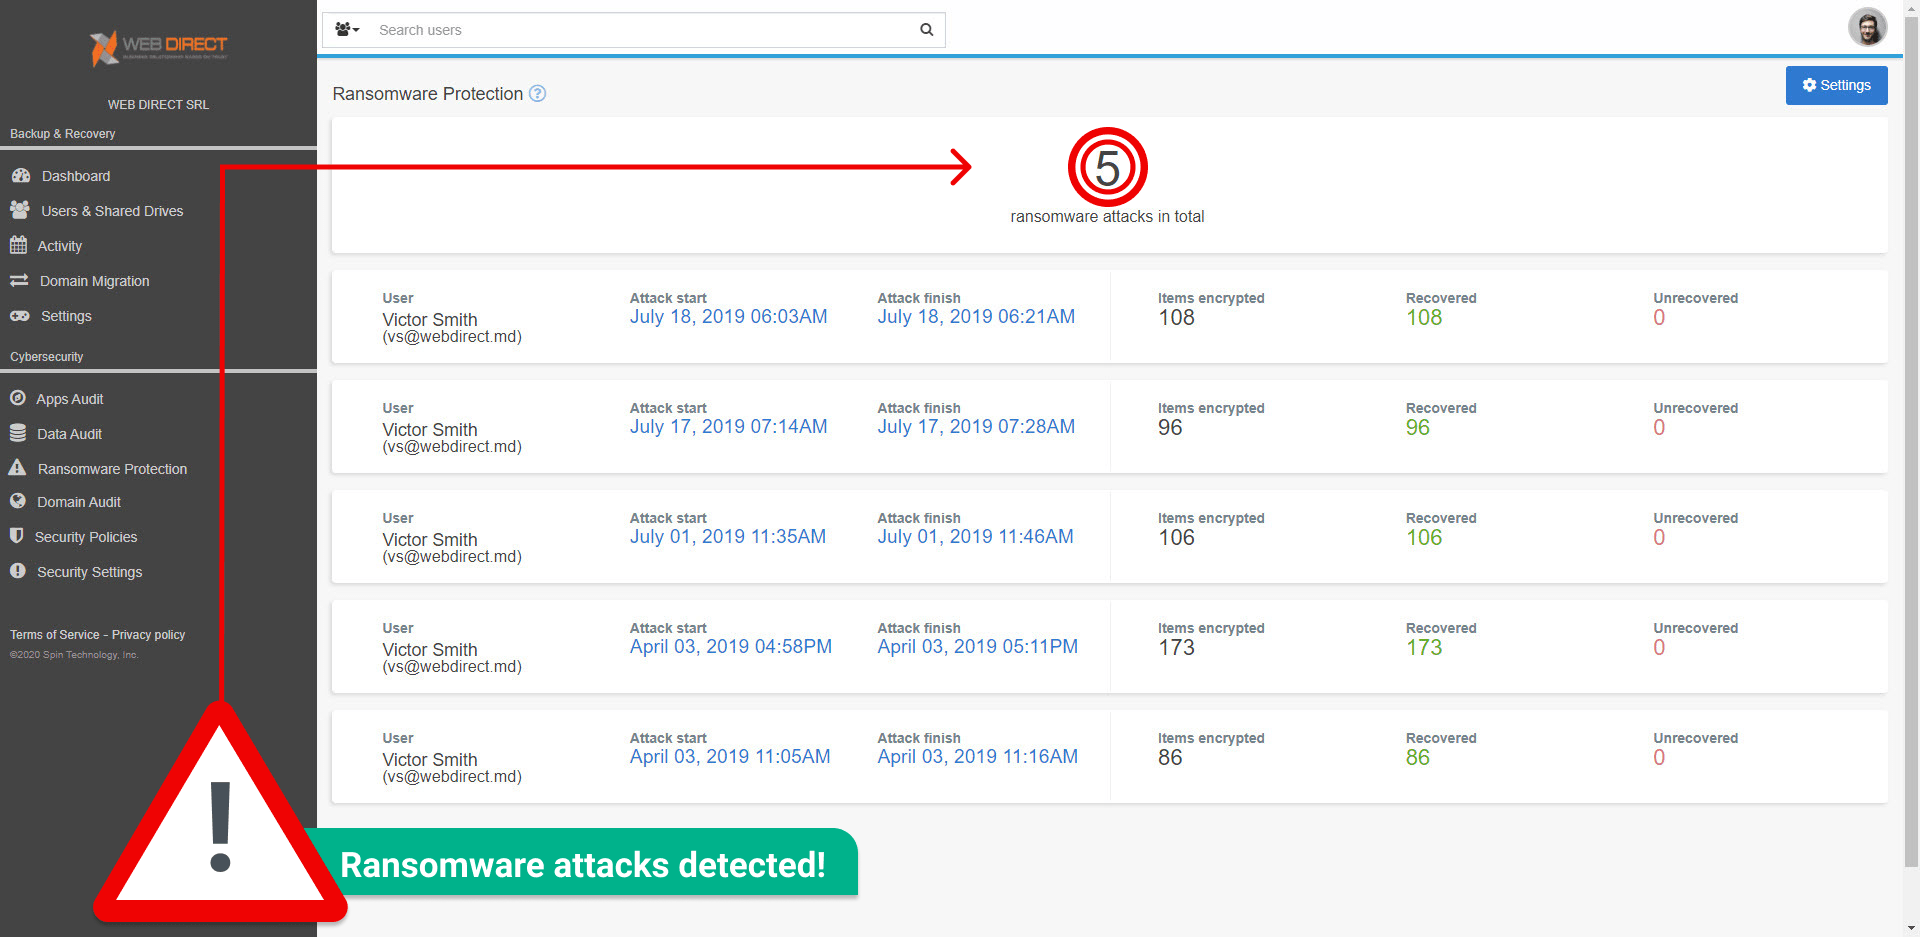The height and width of the screenshot is (937, 1920).
Task: Open the user profile avatar menu
Action: point(1866,27)
